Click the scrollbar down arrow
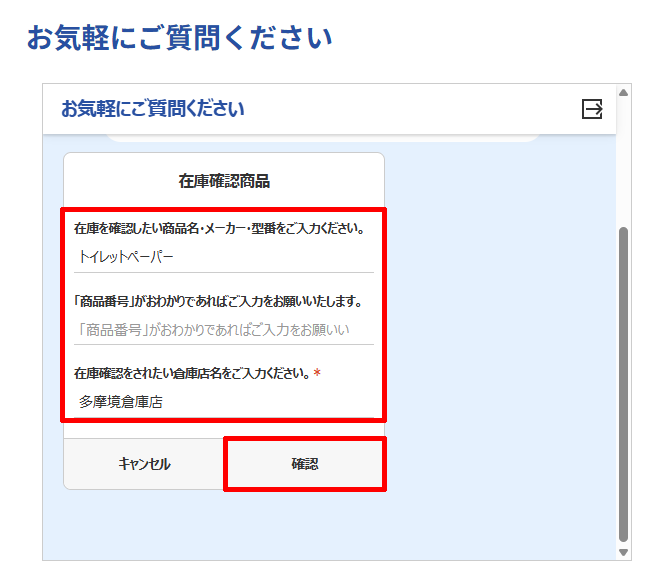The image size is (662, 586). [x=623, y=552]
